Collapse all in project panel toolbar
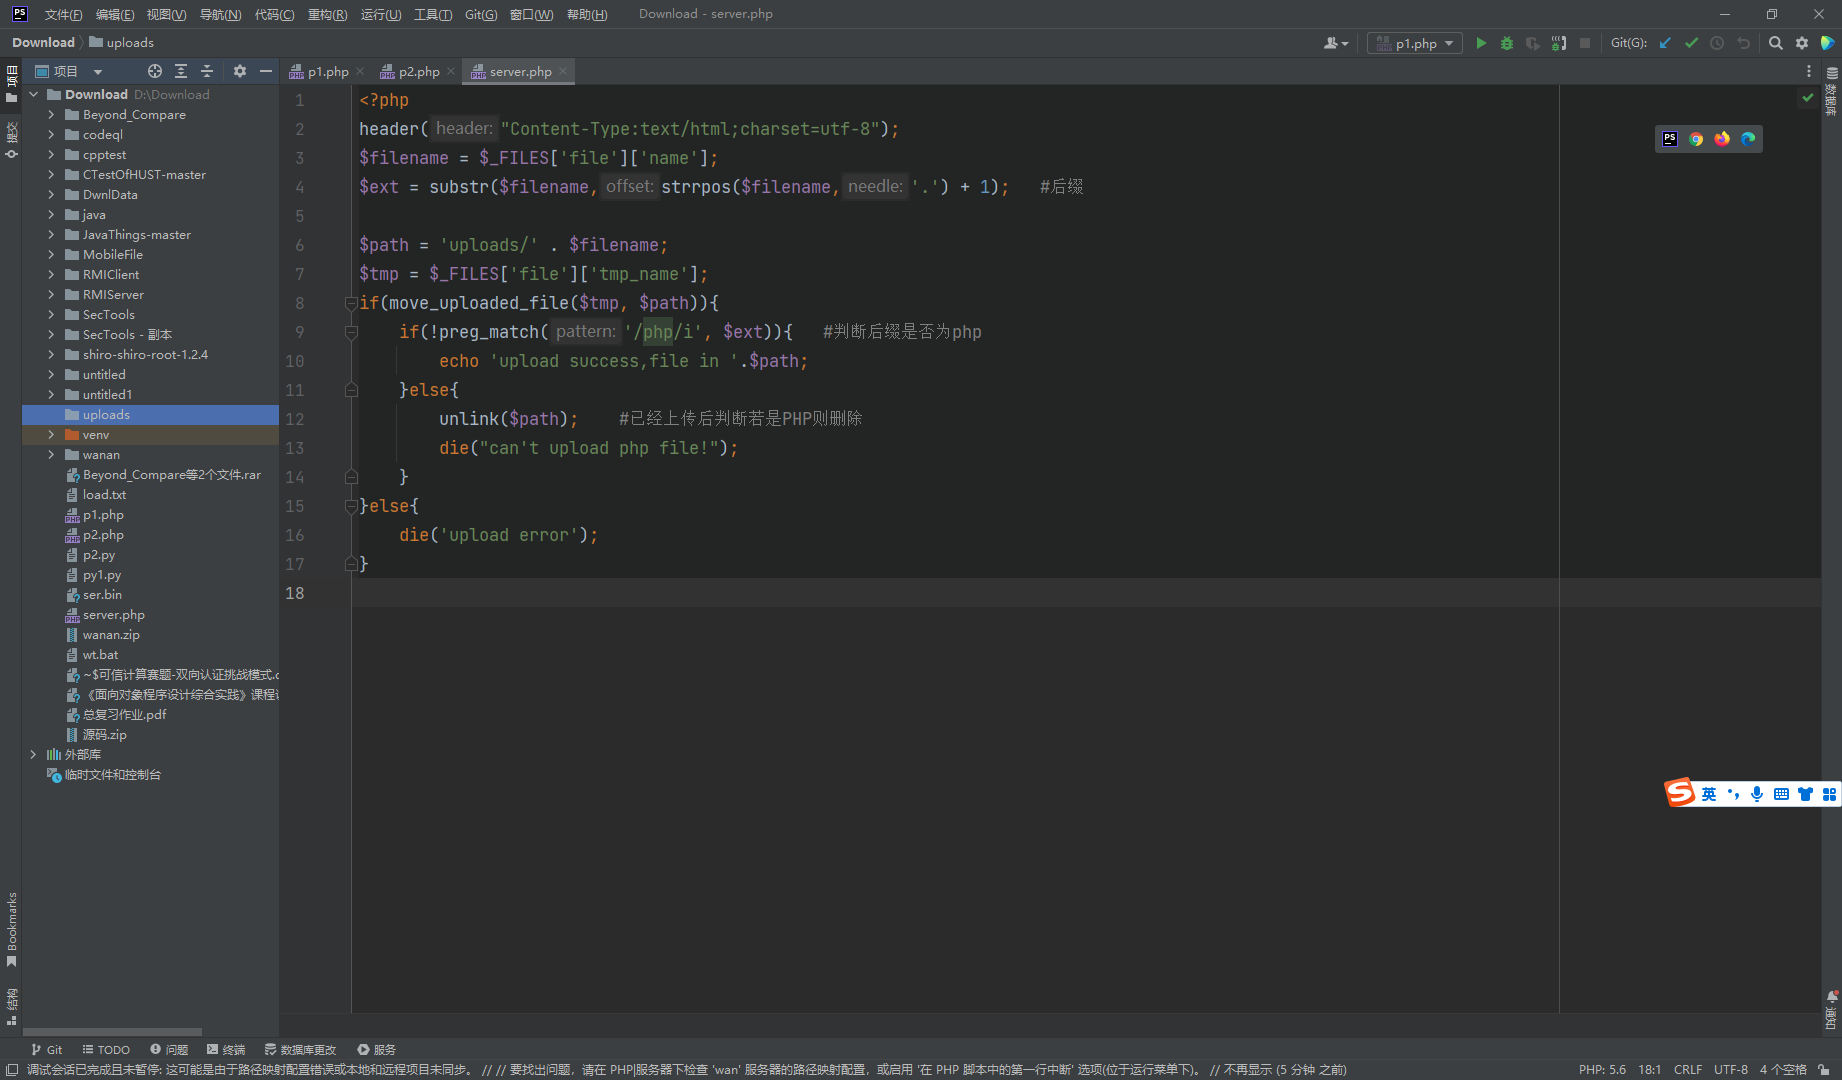This screenshot has height=1080, width=1842. (x=207, y=71)
